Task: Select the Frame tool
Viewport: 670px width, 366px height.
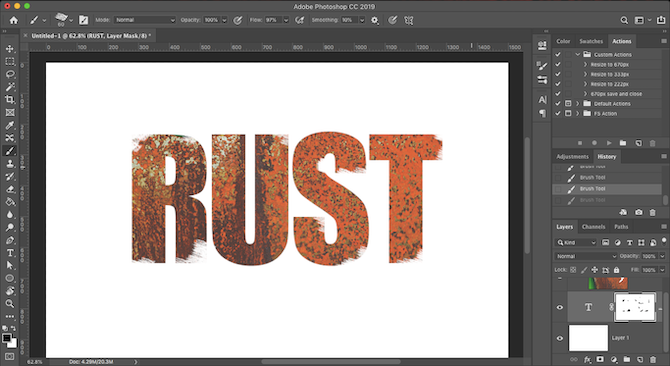Action: tap(10, 112)
